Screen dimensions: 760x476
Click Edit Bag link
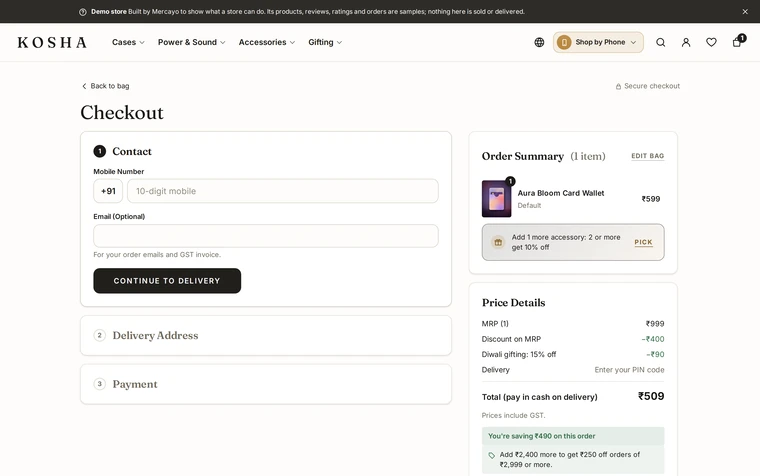click(x=648, y=156)
